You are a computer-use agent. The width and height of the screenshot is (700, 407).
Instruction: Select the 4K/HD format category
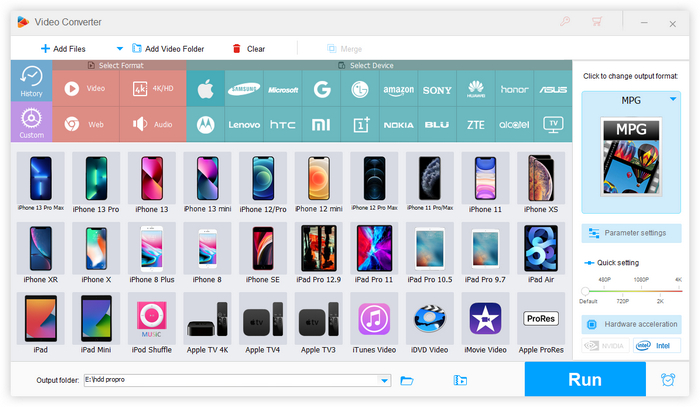(153, 88)
